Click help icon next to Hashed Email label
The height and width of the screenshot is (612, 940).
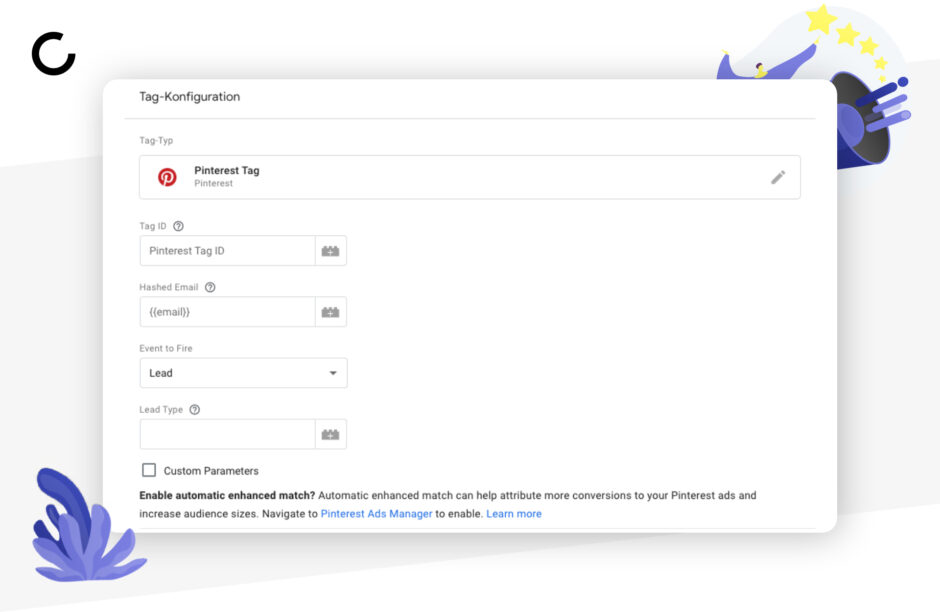pyautogui.click(x=210, y=287)
